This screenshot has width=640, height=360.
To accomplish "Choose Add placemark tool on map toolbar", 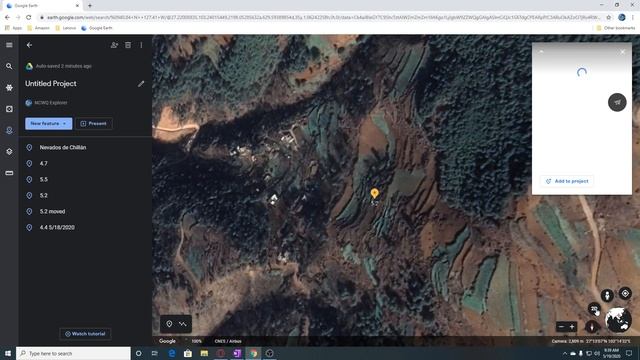I will point(169,324).
